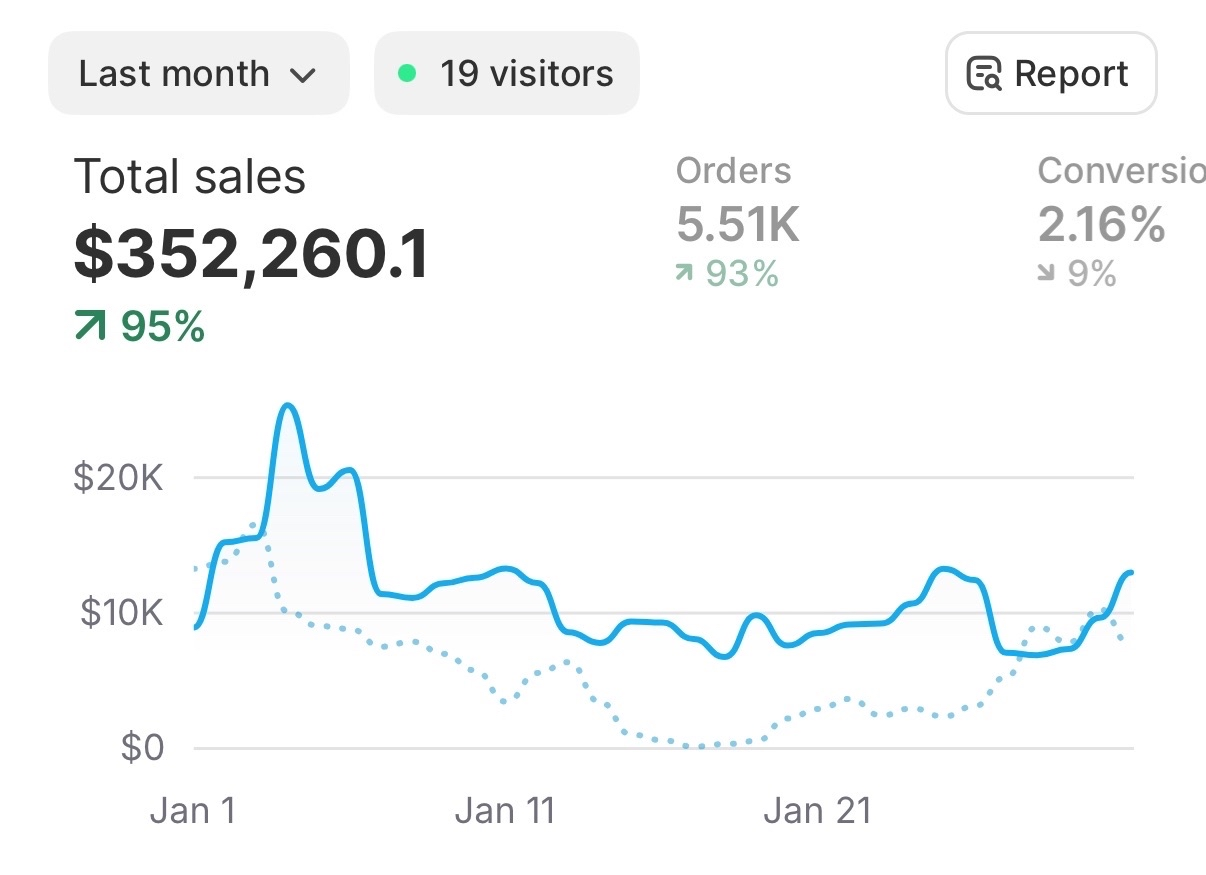Image resolution: width=1206 pixels, height=875 pixels.
Task: Click the $10K gridline label
Action: point(120,612)
